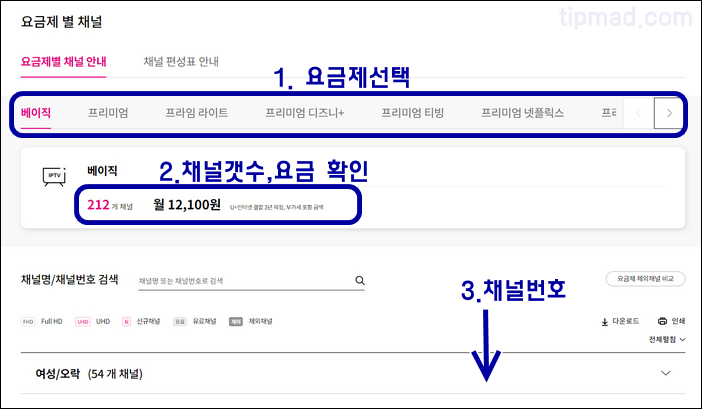This screenshot has height=409, width=702.
Task: Choose the 프리미엄 디즈니+ plan tab
Action: click(x=304, y=113)
